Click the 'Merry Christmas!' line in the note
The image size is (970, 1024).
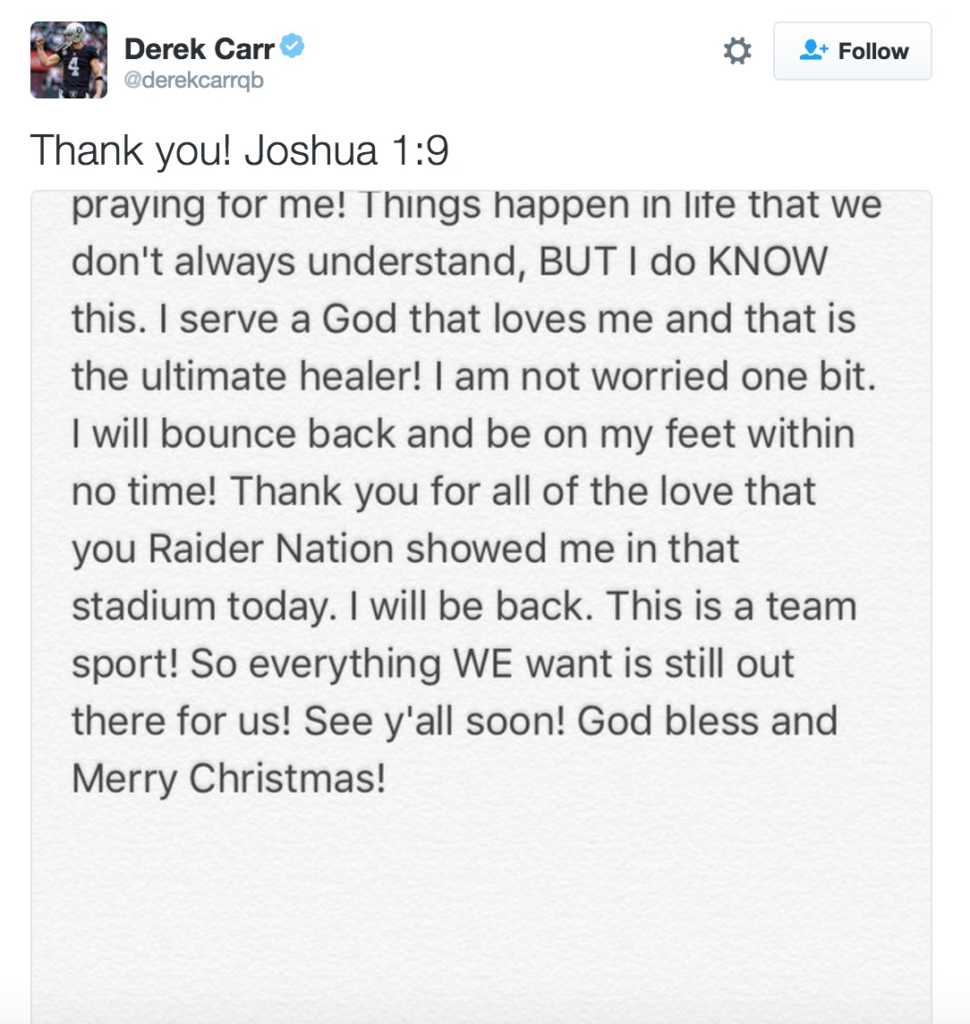[229, 779]
